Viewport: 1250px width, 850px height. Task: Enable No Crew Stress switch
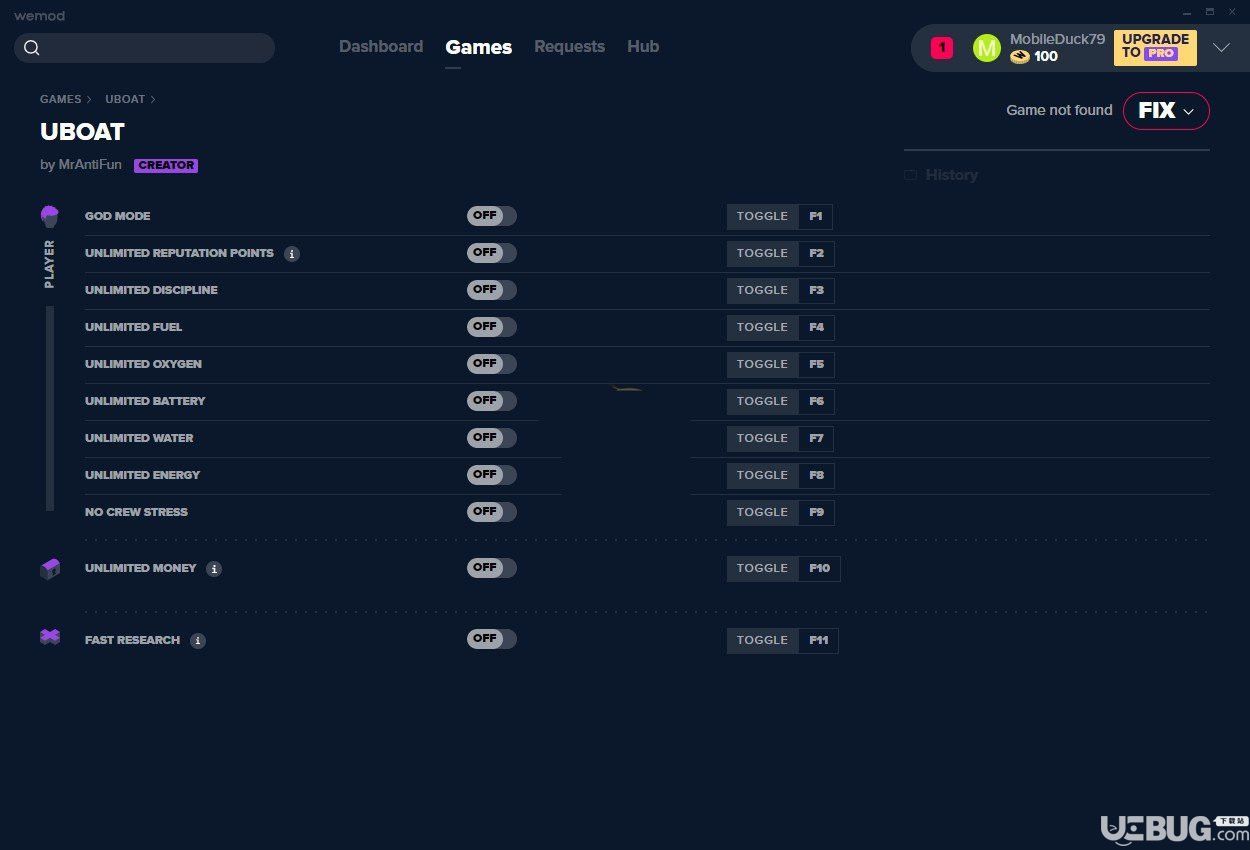[x=492, y=512]
